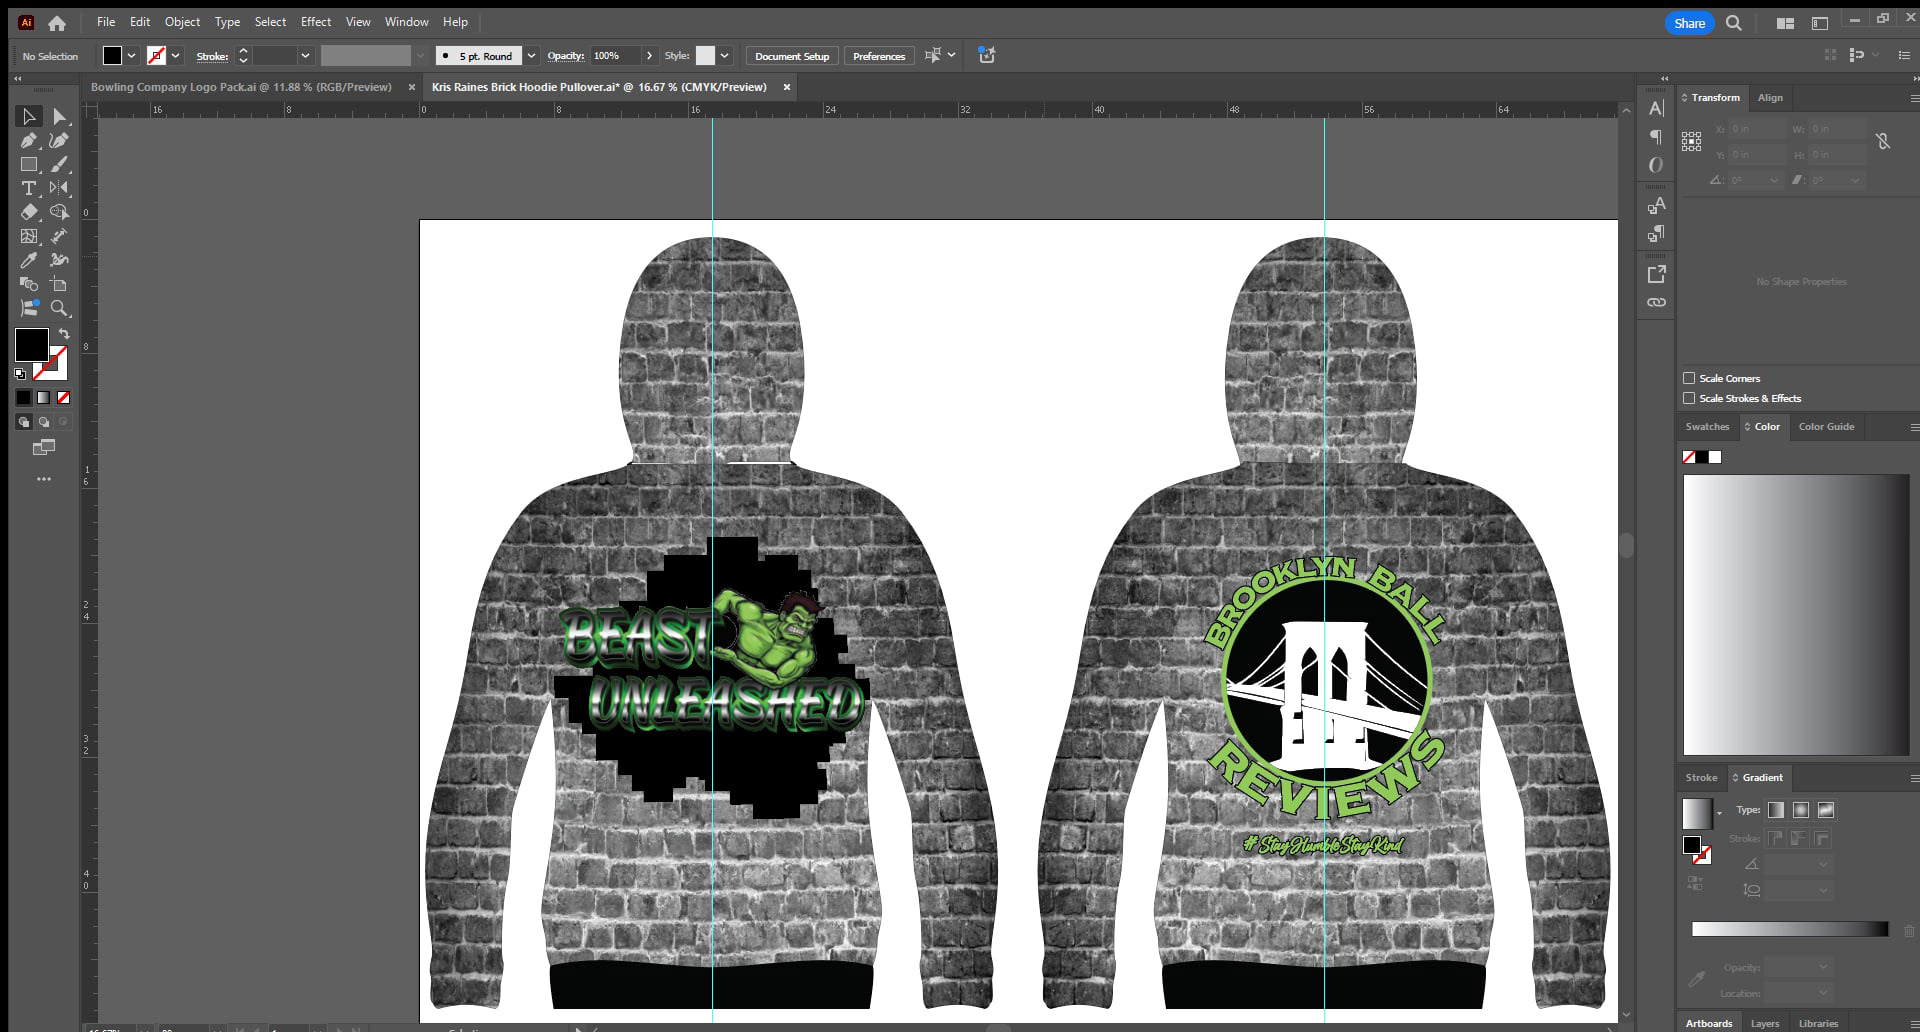Select the Pen tool
The image size is (1920, 1032).
[29, 141]
